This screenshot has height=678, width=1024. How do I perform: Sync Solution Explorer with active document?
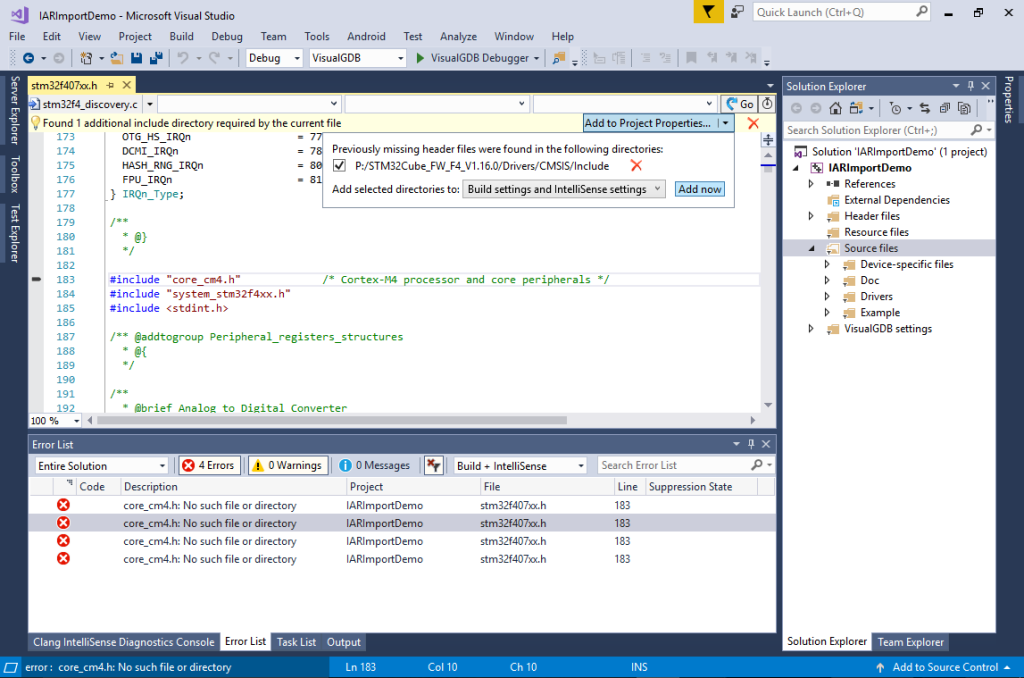(925, 108)
